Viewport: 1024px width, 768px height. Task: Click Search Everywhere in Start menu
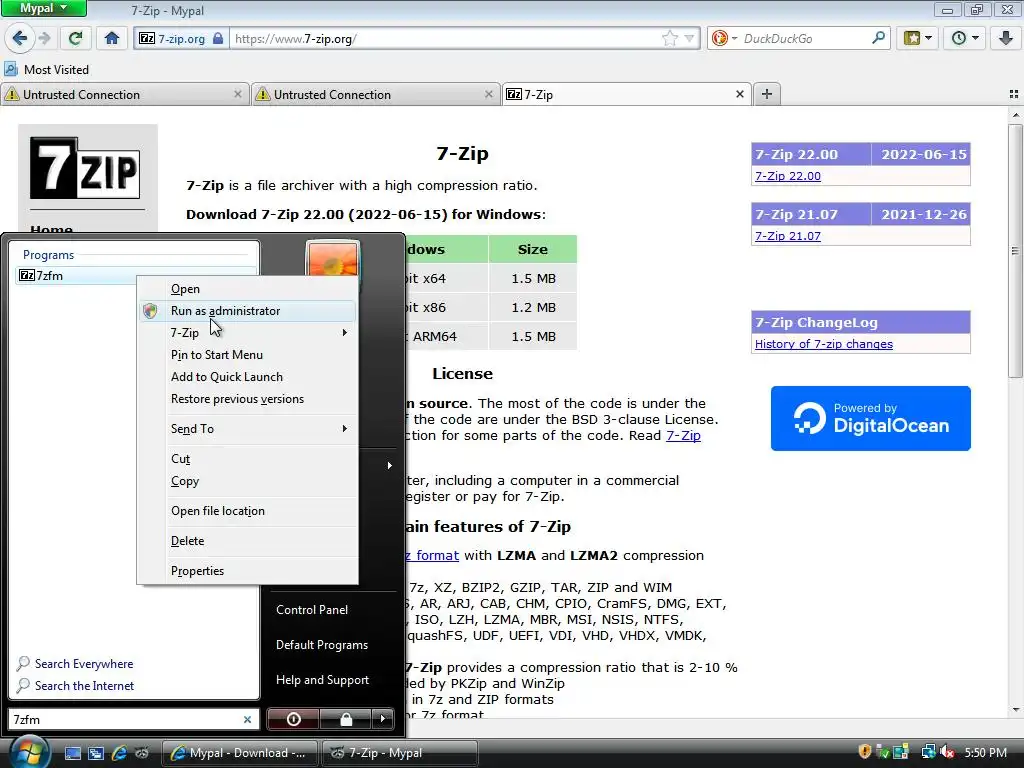point(76,664)
